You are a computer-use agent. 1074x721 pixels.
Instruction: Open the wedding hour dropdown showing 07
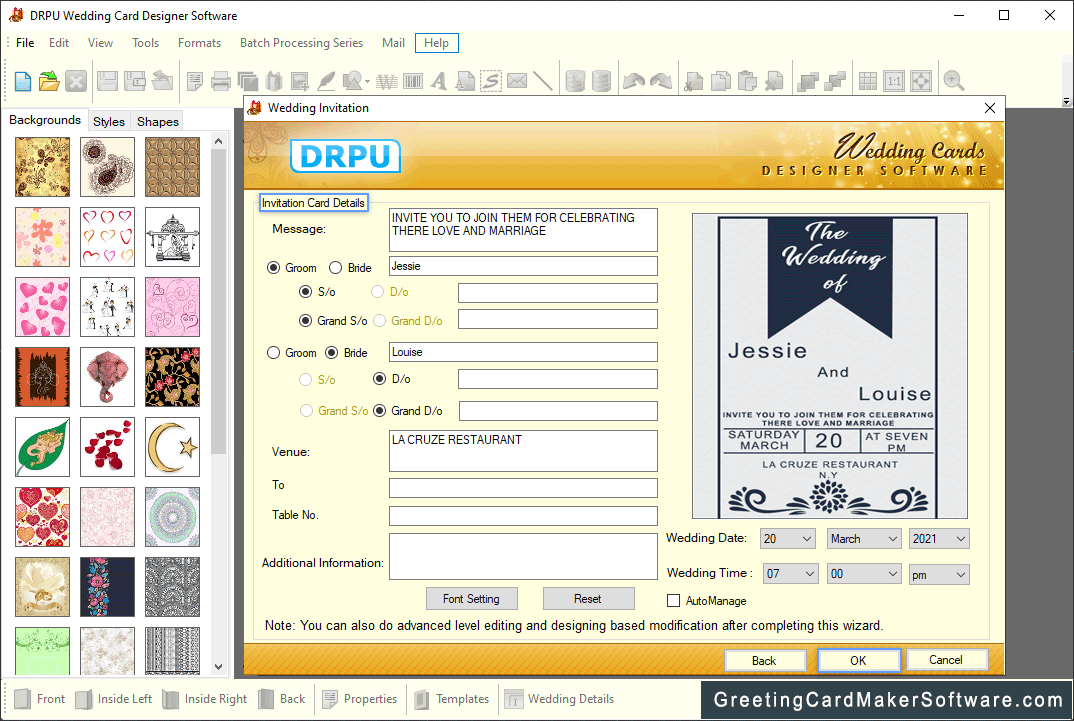pos(790,574)
